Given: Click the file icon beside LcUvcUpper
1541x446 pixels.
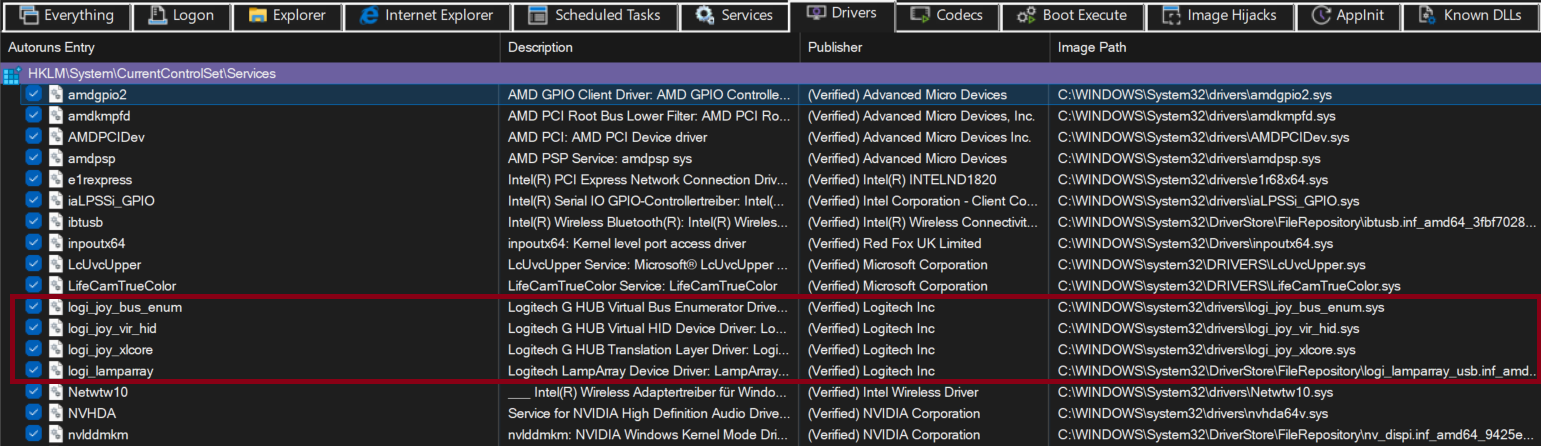Looking at the screenshot, I should click(56, 265).
